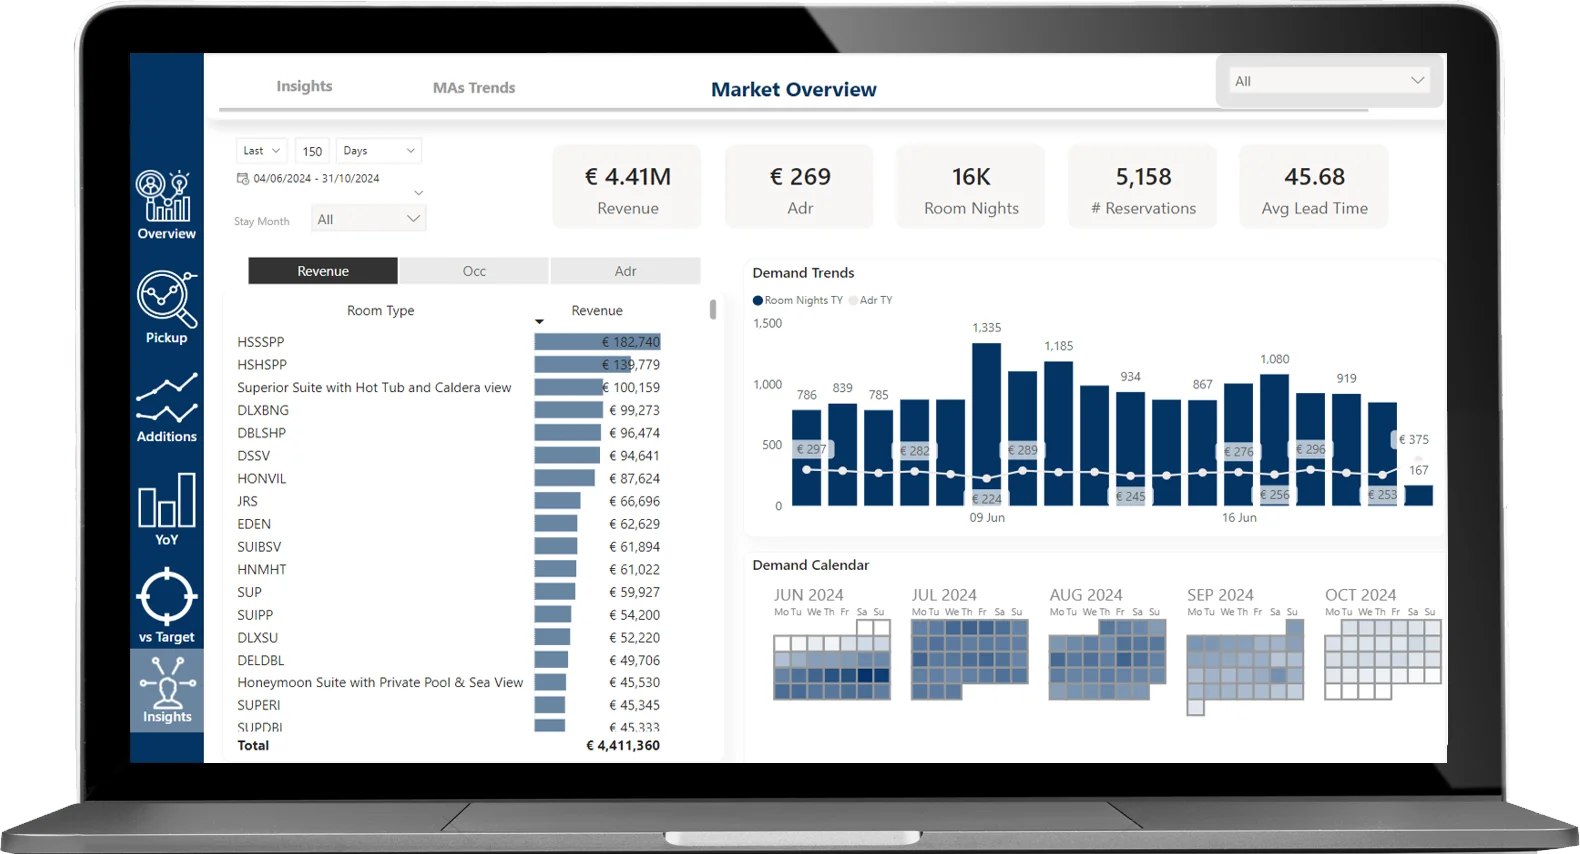Click the Revenue column header
1580x854 pixels.
(x=597, y=311)
